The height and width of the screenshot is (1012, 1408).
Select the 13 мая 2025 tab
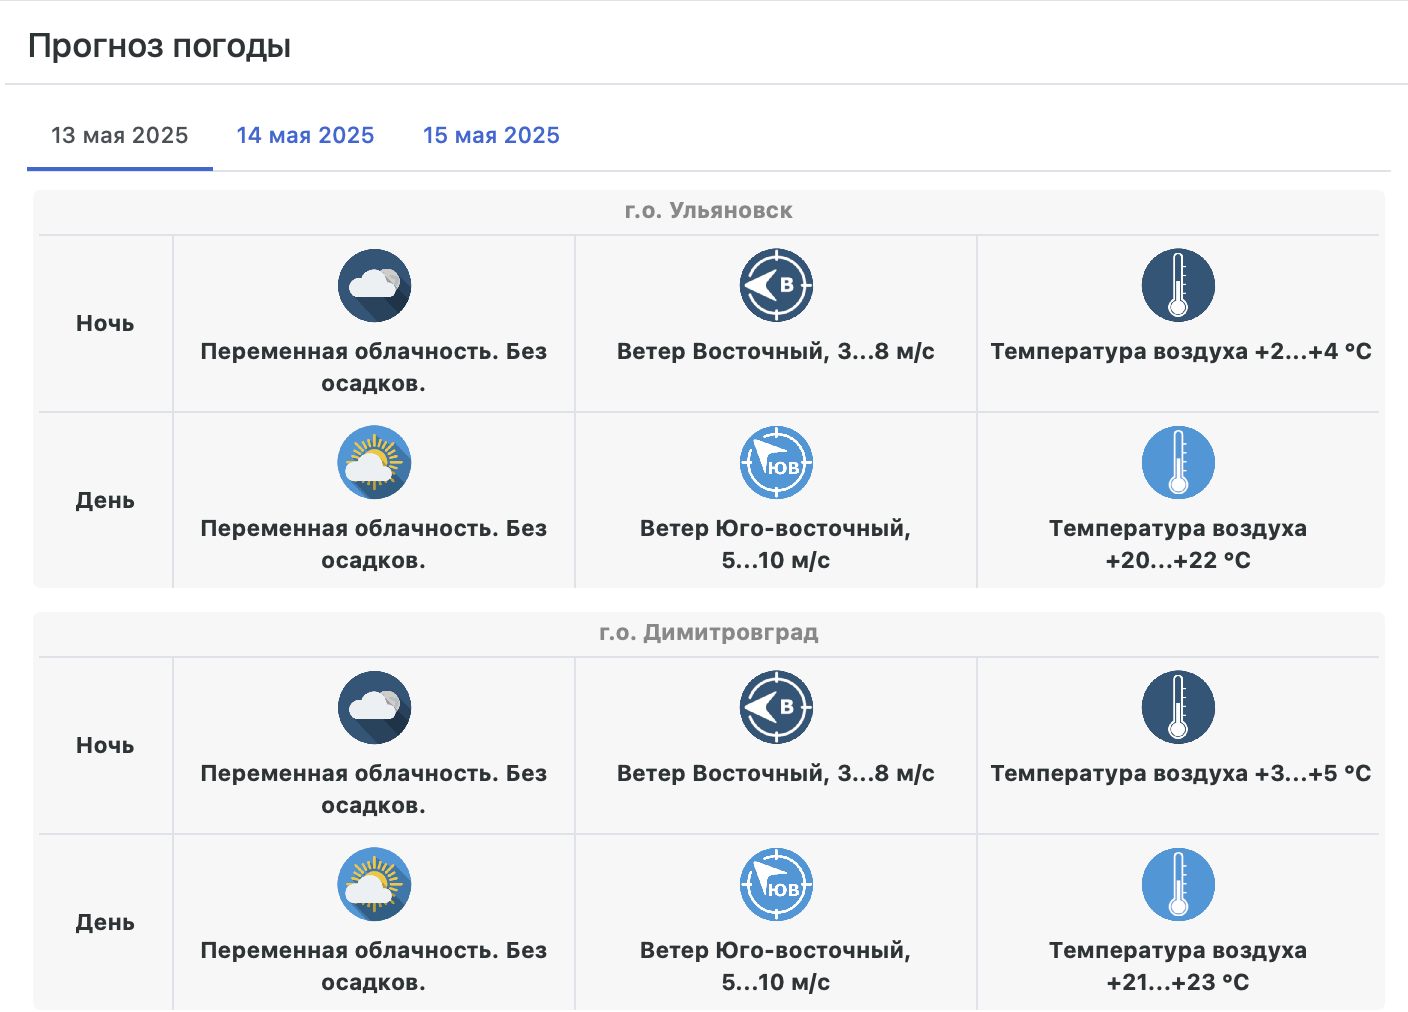[x=120, y=136]
